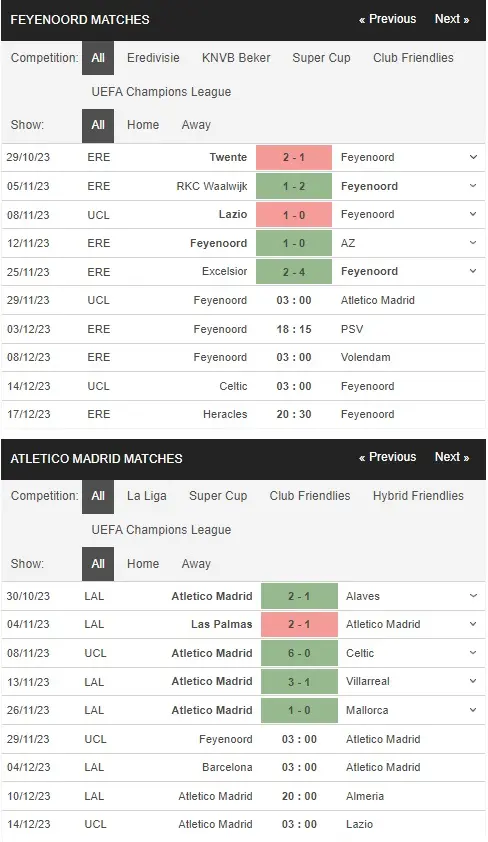The height and width of the screenshot is (842, 488).
Task: Select La Liga competition filter
Action: click(x=147, y=496)
